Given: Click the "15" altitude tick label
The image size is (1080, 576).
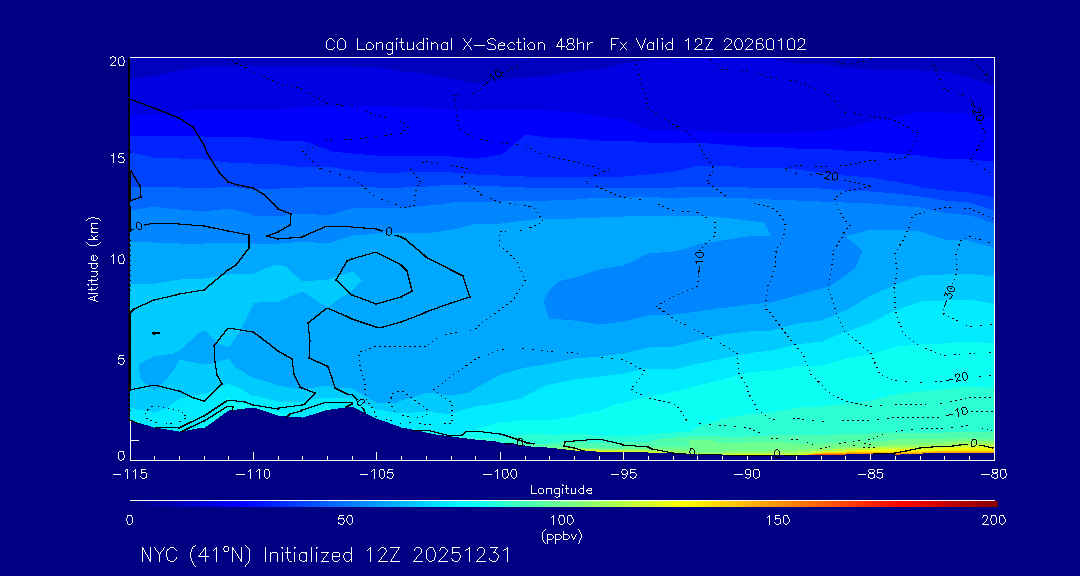Looking at the screenshot, I should [116, 159].
